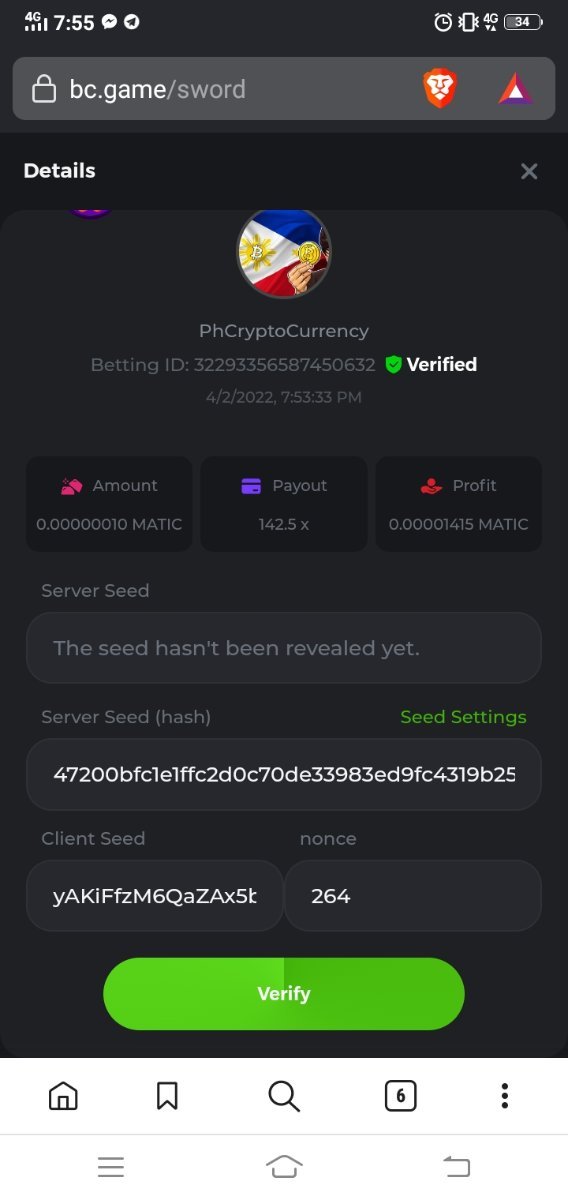Image resolution: width=568 pixels, height=1200 pixels.
Task: Tap the bookmarks icon in bottom bar
Action: point(167,1096)
